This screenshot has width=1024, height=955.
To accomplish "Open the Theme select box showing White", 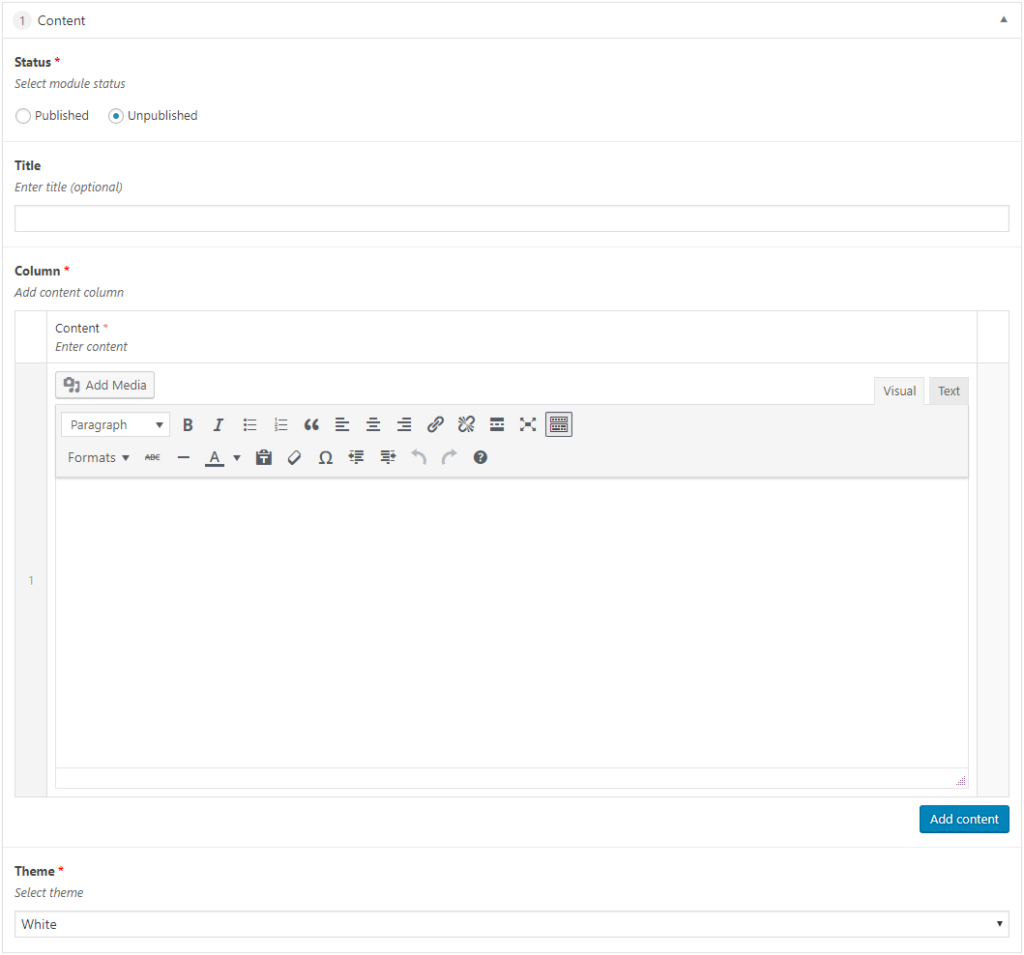I will click(x=511, y=924).
